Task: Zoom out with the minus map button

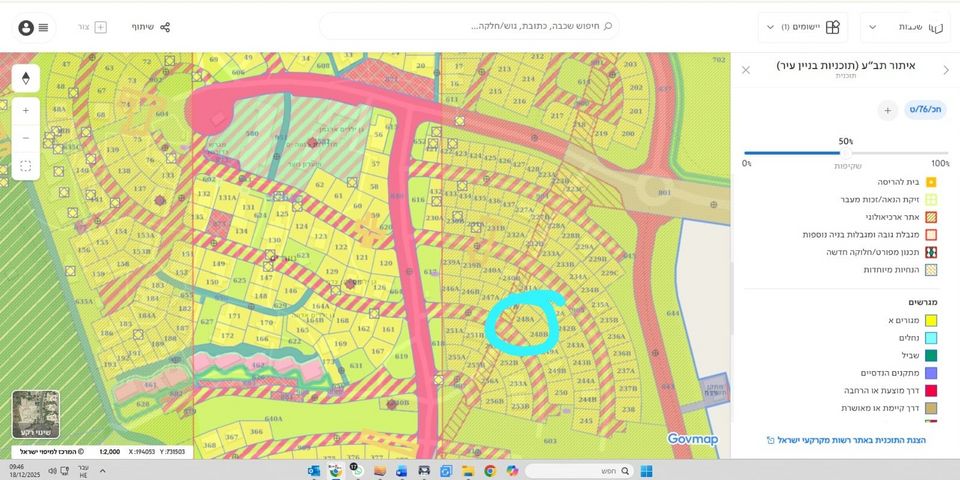Action: click(x=25, y=137)
